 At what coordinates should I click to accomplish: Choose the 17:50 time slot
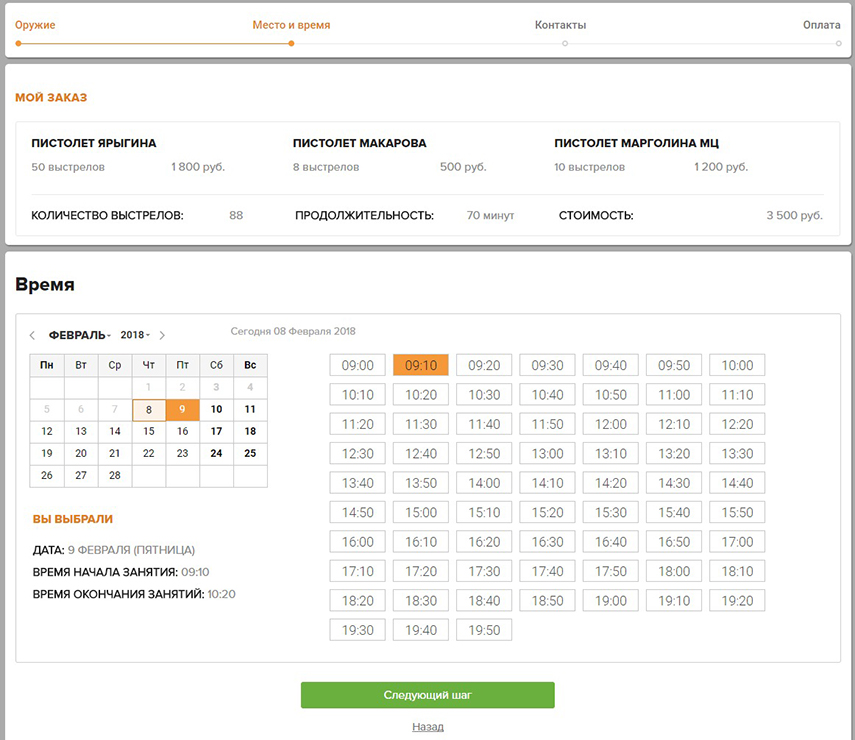(x=611, y=571)
